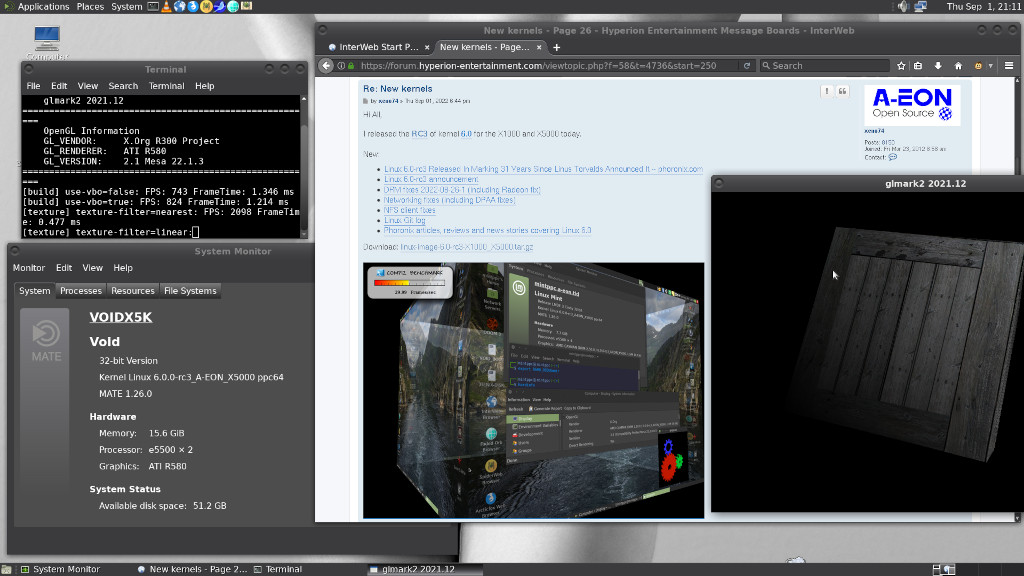Screen dimensions: 1024x576
Task: Open the yellow round launcher icon in top panel
Action: tap(206, 7)
